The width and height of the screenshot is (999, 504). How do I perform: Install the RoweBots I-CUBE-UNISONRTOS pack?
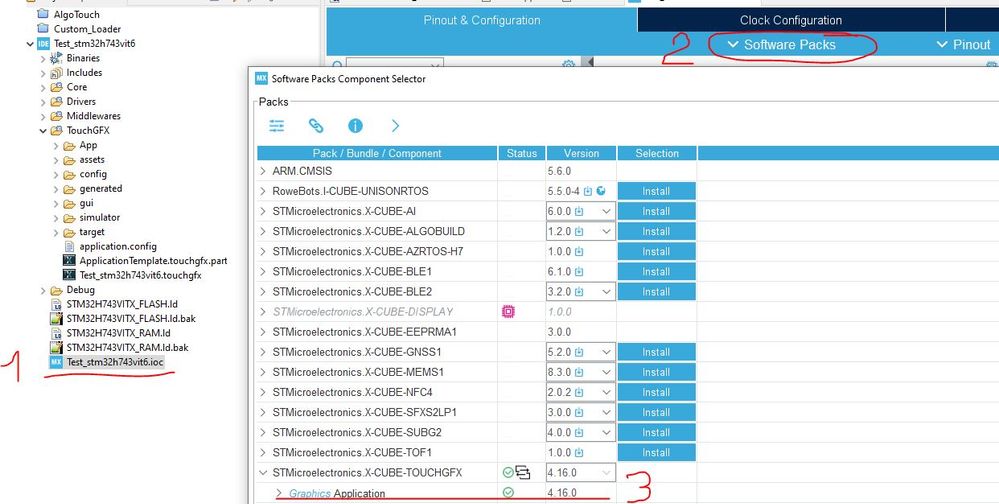click(x=656, y=191)
